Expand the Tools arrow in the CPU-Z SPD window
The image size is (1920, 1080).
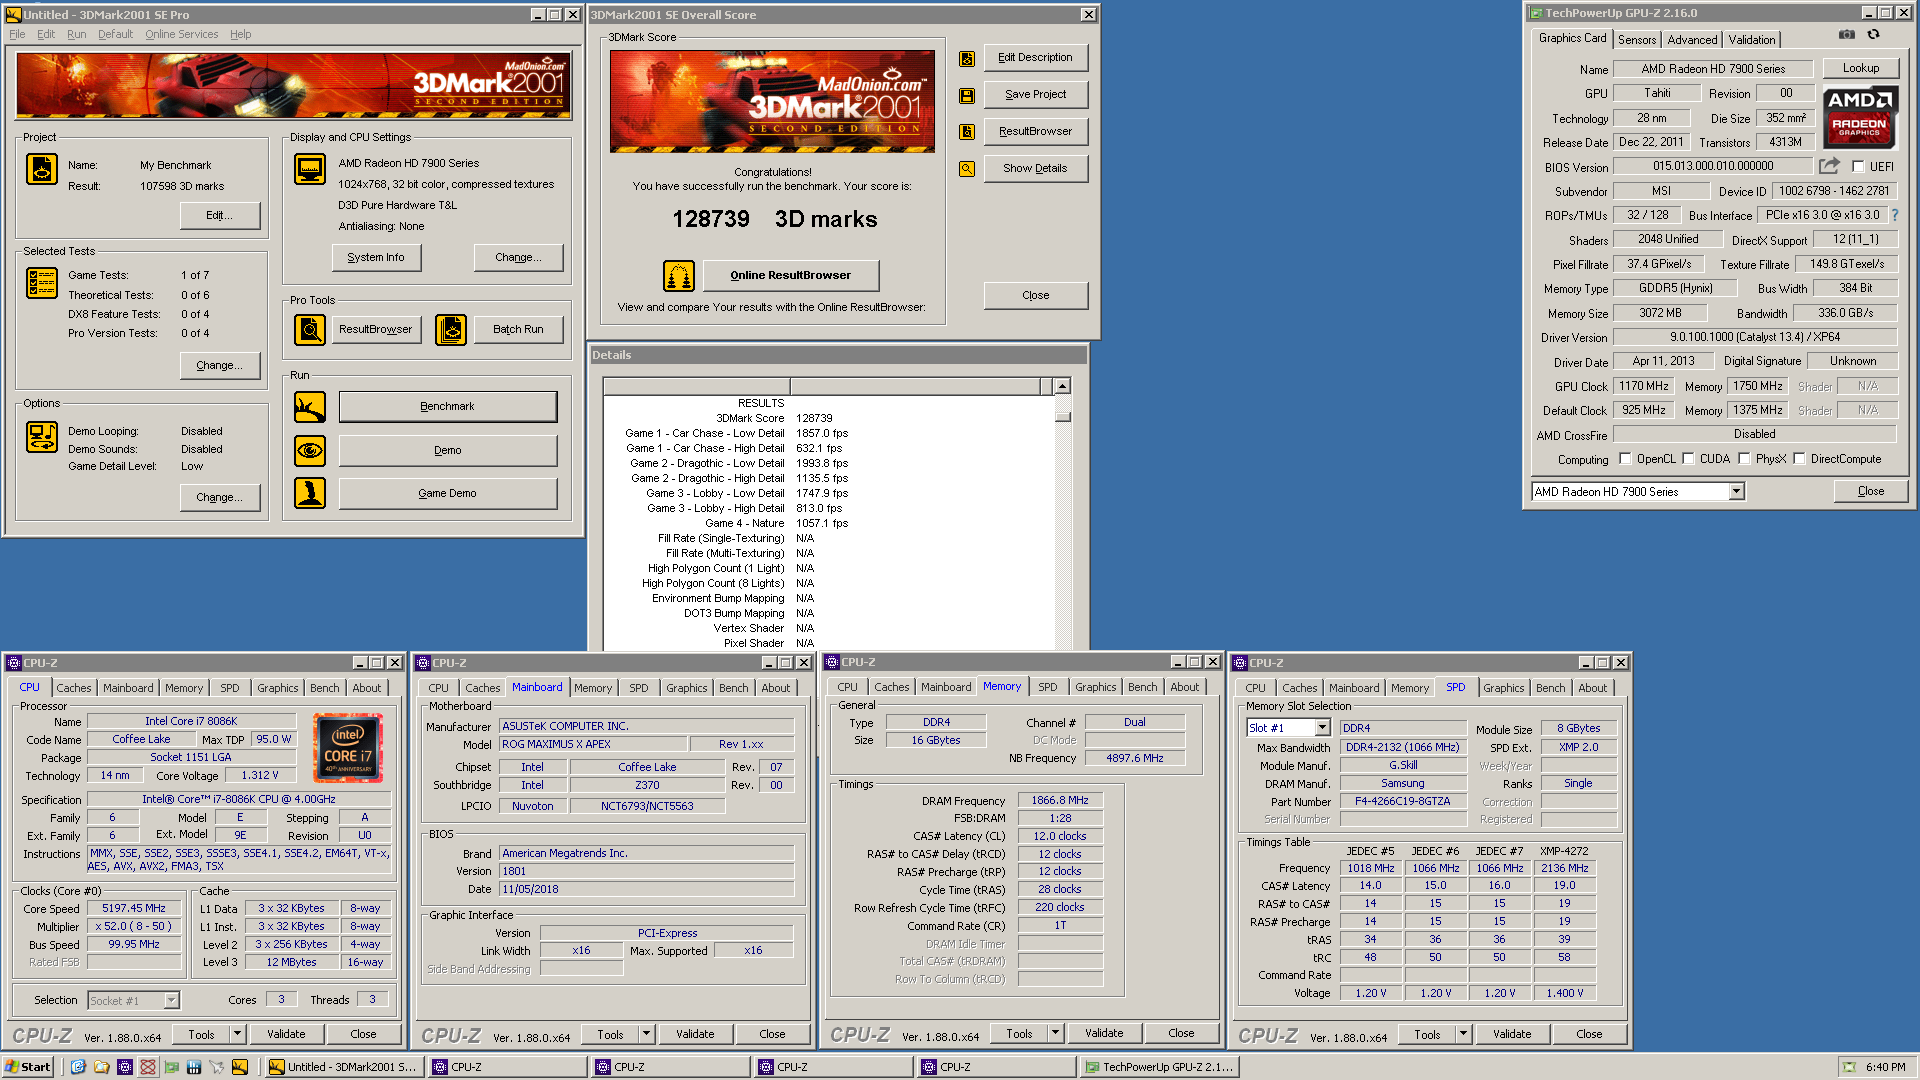(1464, 1034)
